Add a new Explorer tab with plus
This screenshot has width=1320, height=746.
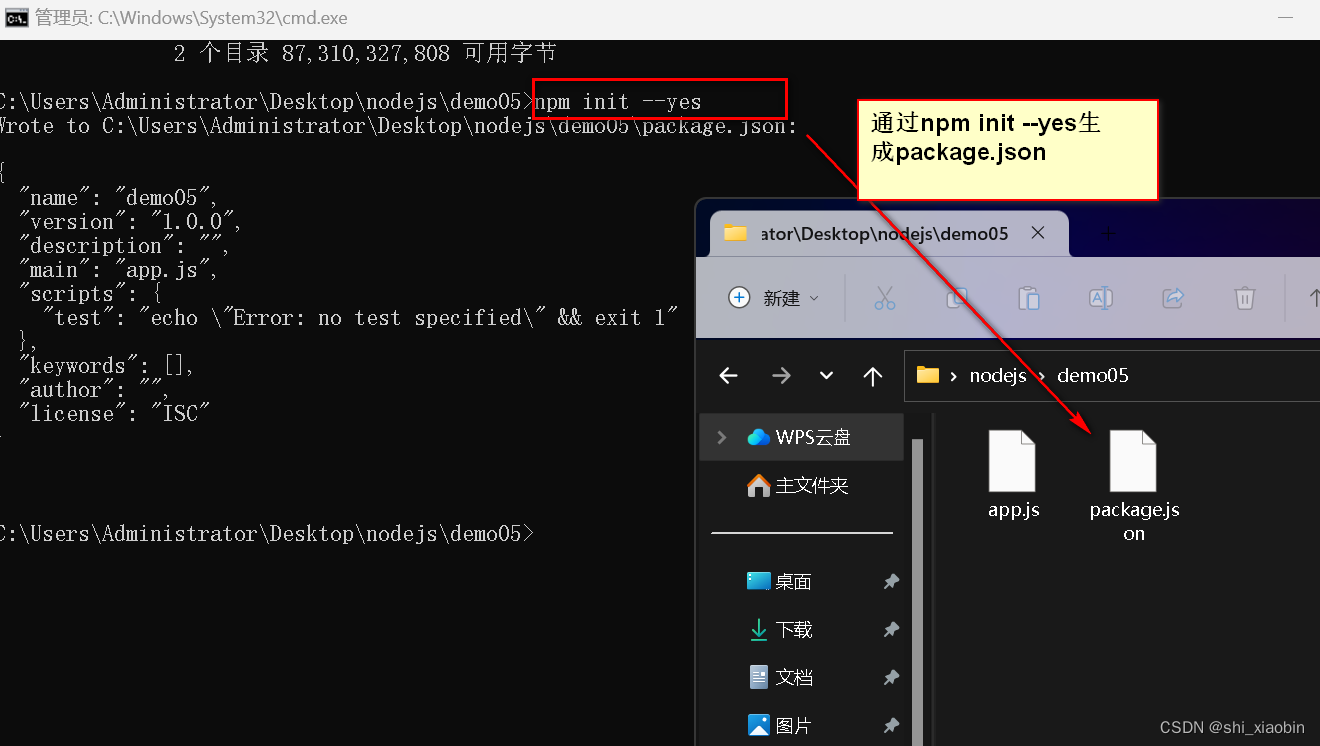(x=1107, y=233)
